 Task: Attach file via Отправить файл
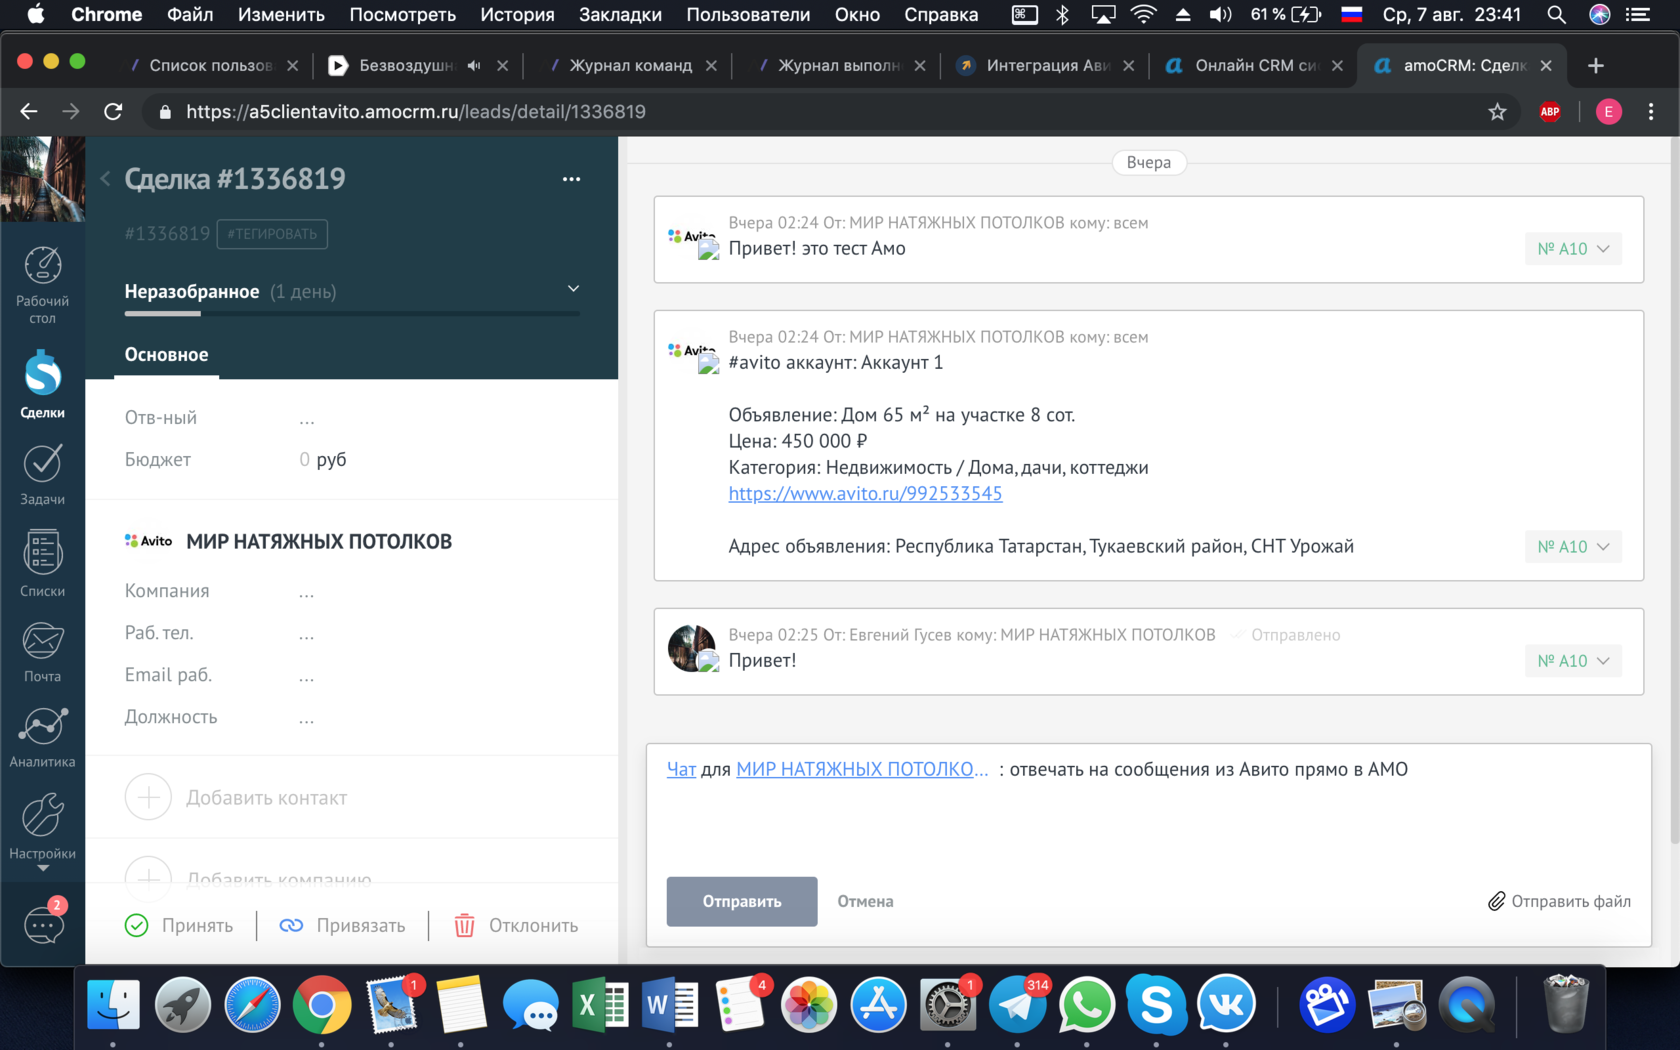coord(1559,901)
